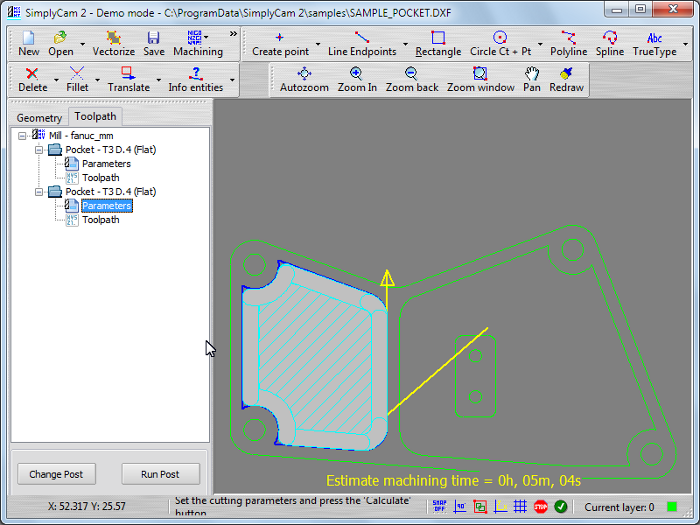This screenshot has width=700, height=525.
Task: Toggle Snap Off in status bar
Action: [439, 507]
